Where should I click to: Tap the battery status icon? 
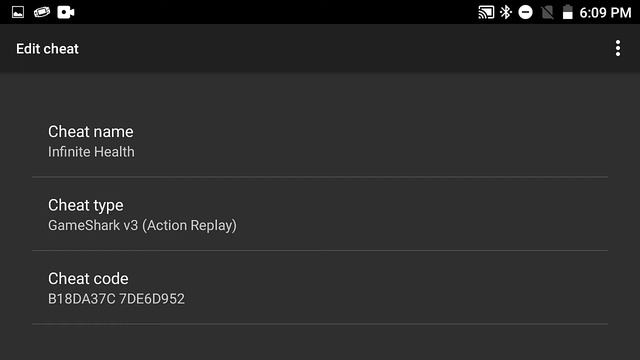567,12
